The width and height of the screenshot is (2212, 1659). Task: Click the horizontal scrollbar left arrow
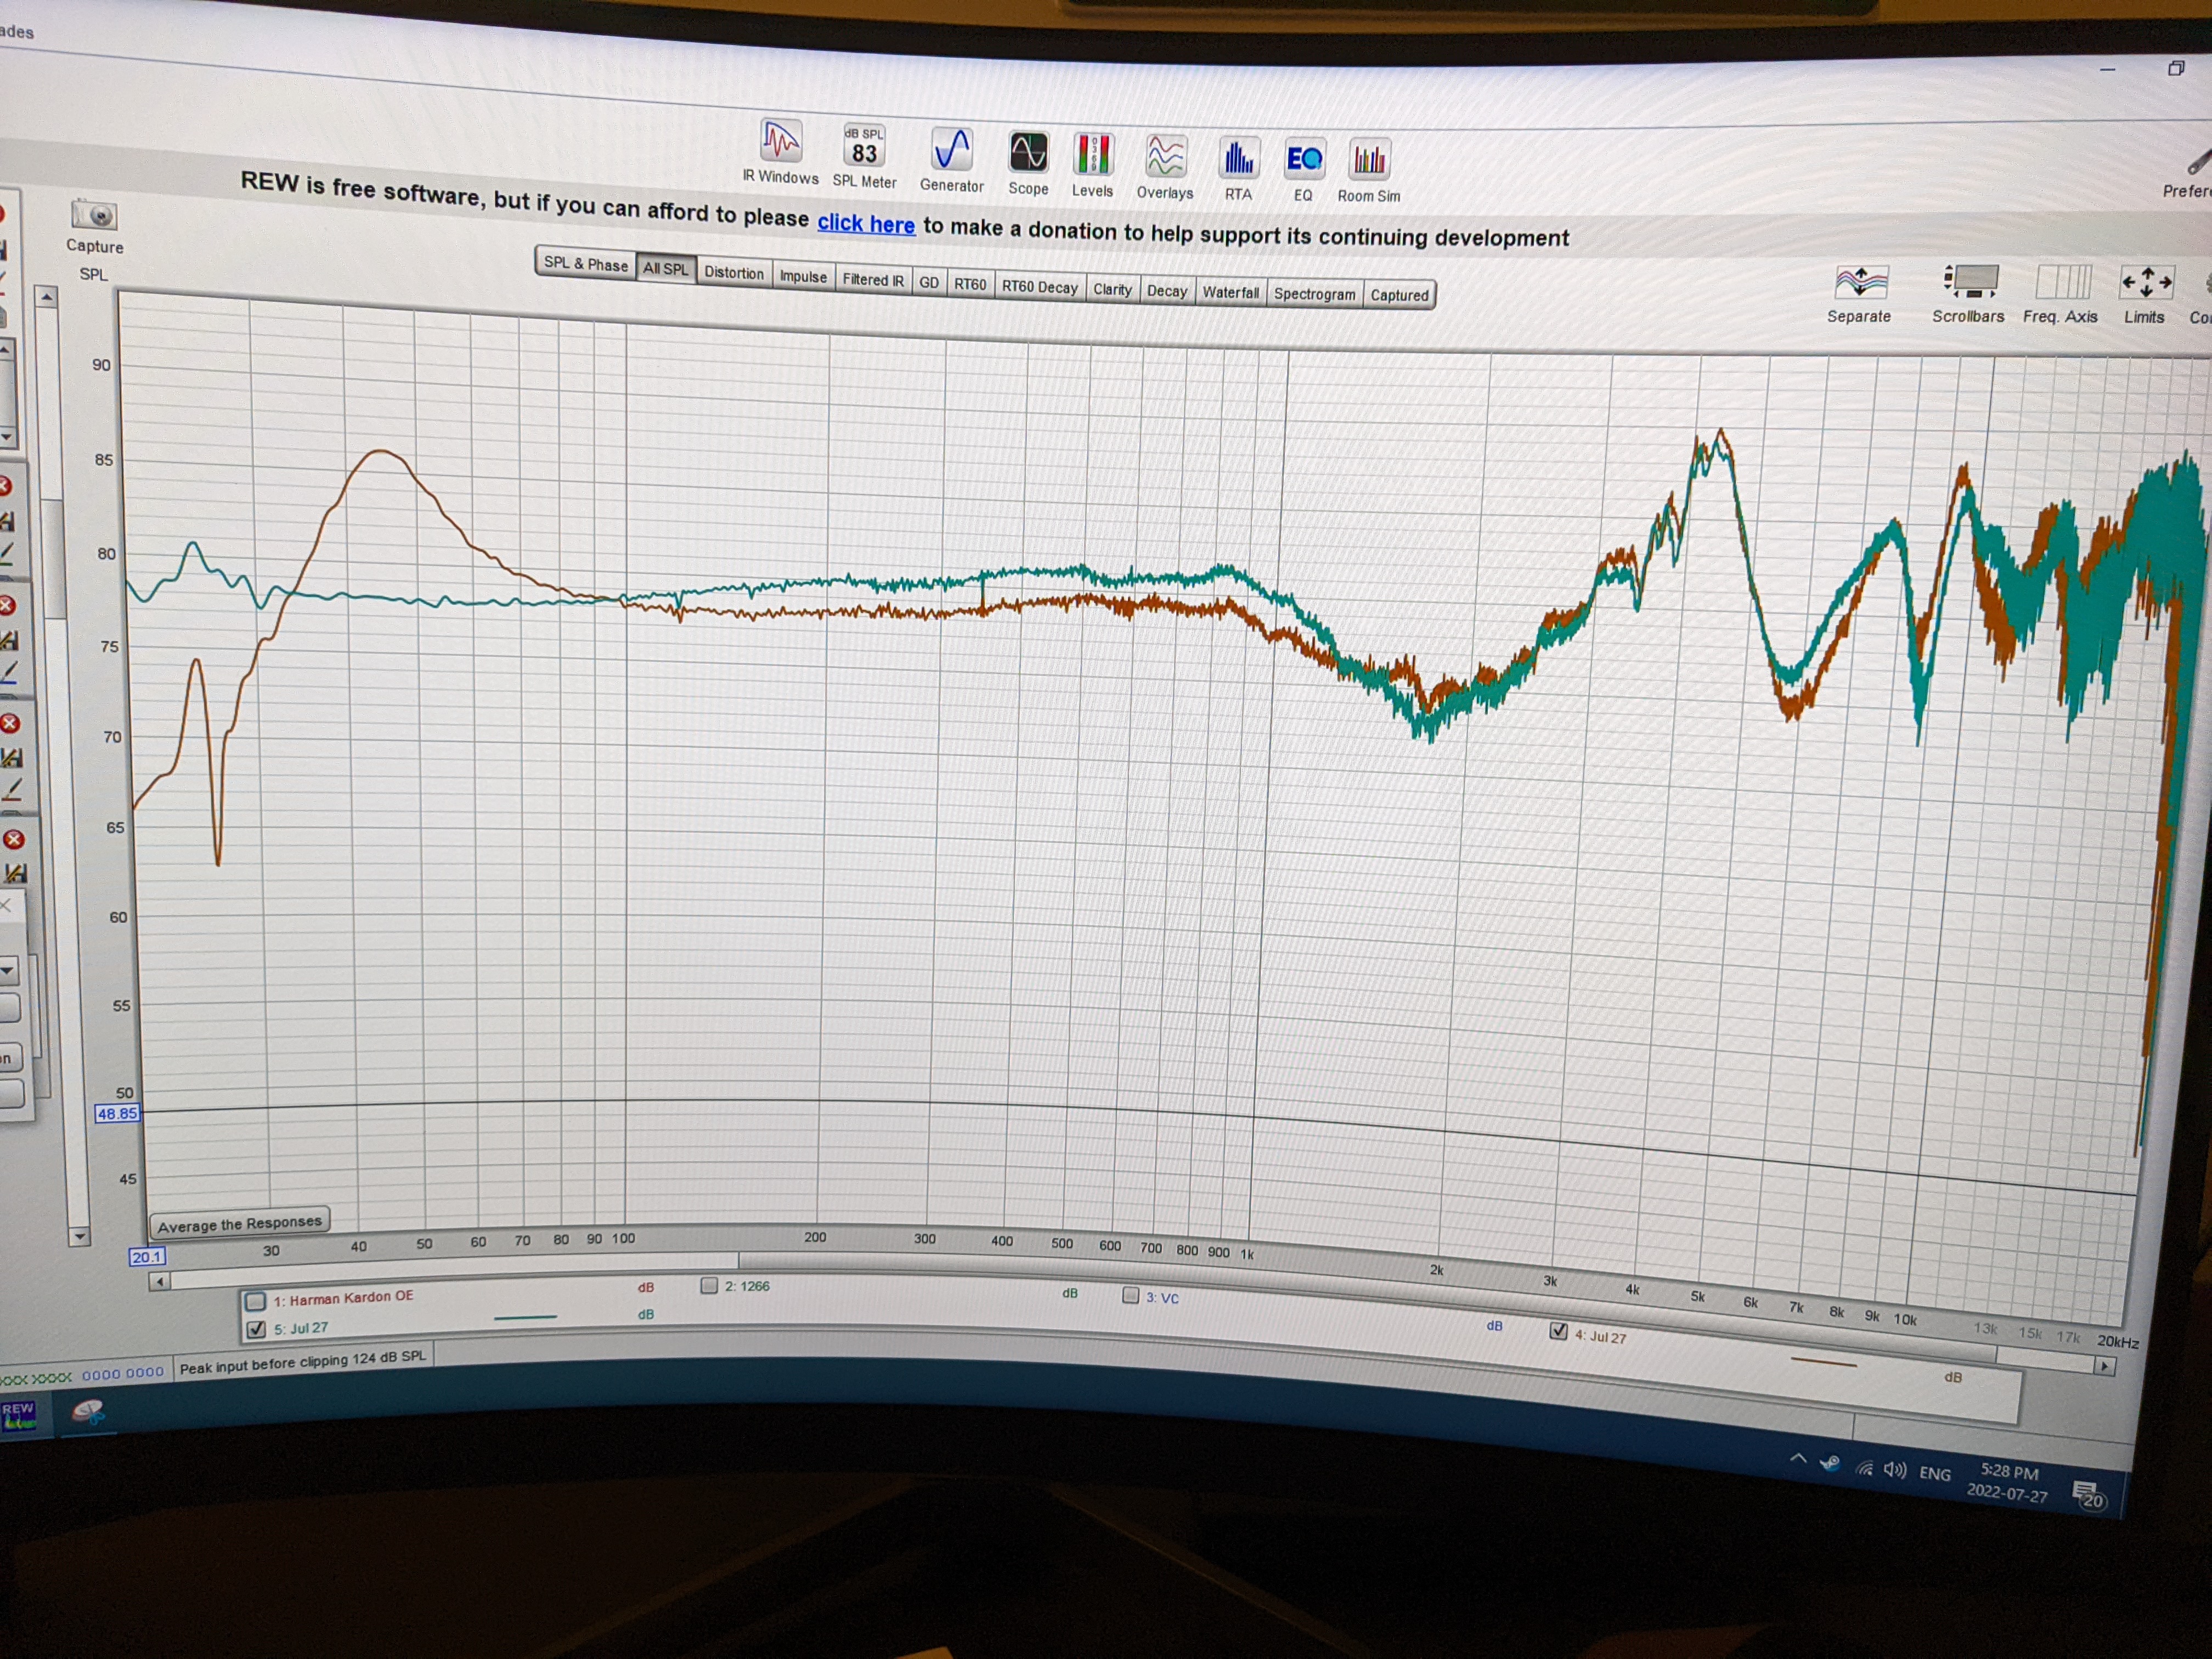[160, 1281]
